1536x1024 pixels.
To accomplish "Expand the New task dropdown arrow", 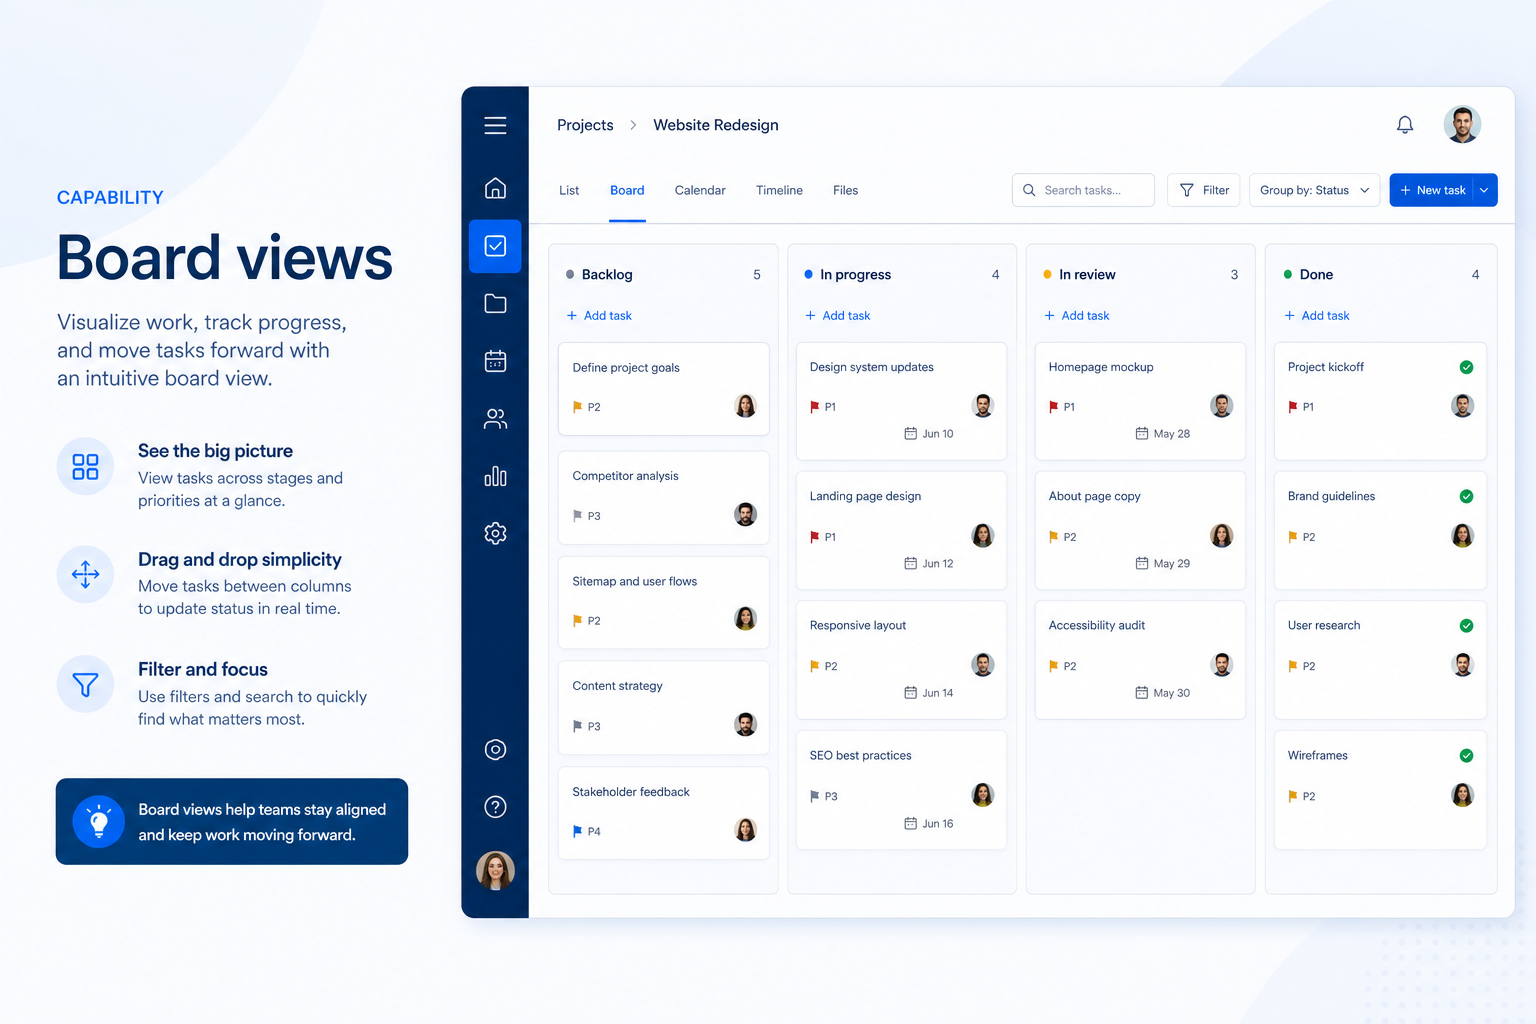I will pos(1485,190).
